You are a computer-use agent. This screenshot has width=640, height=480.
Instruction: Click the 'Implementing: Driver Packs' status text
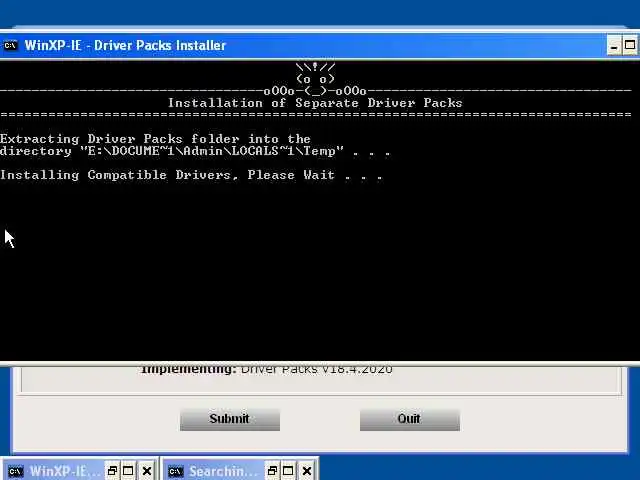(267, 369)
